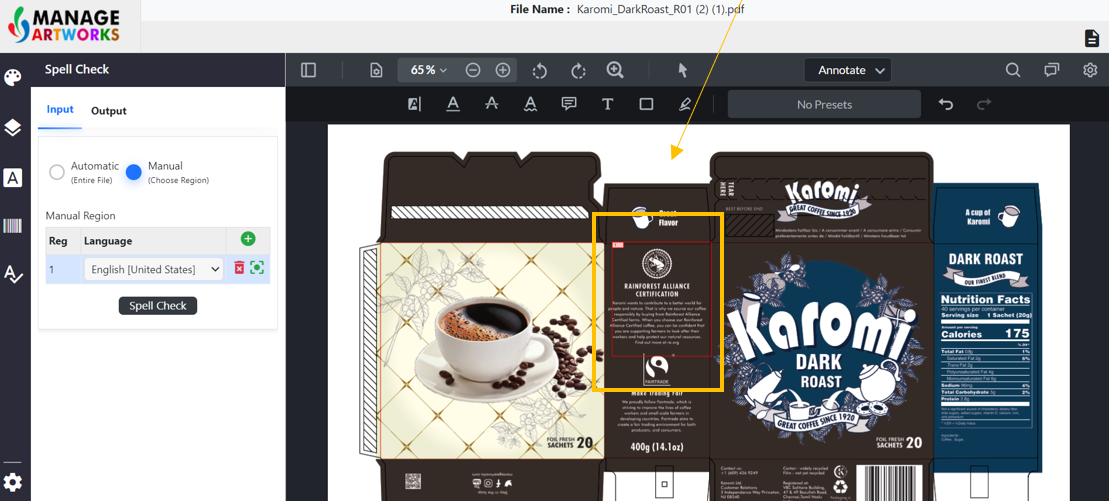1112x504 pixels.
Task: Add a new manual region
Action: [x=248, y=239]
